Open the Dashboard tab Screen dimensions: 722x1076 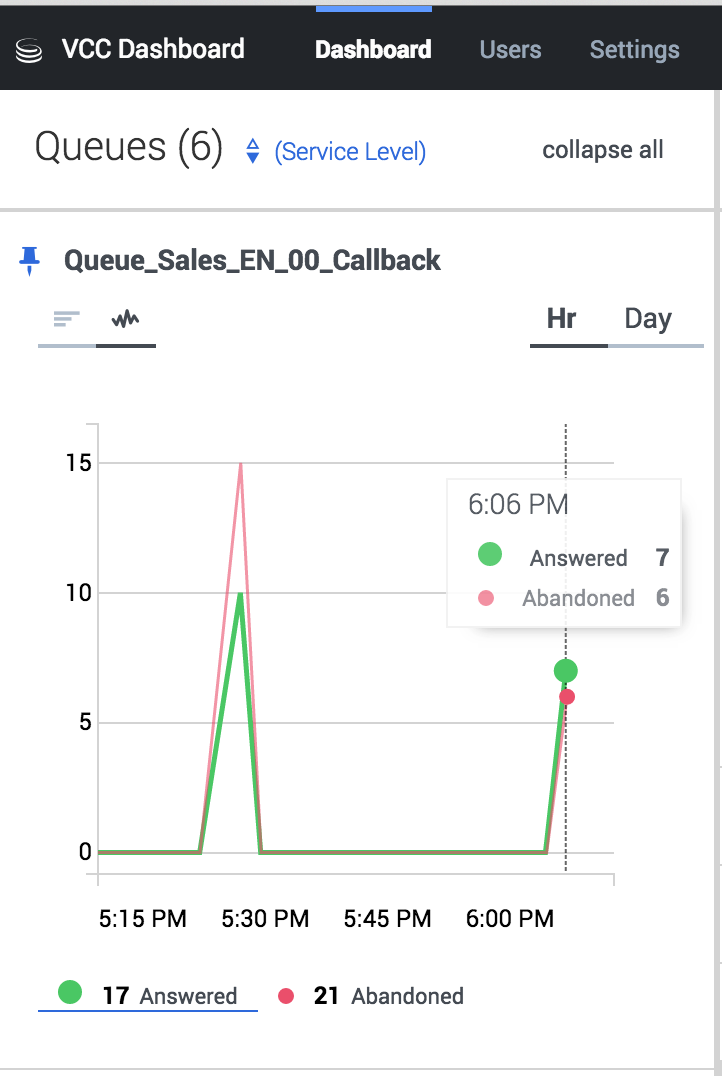tap(373, 50)
